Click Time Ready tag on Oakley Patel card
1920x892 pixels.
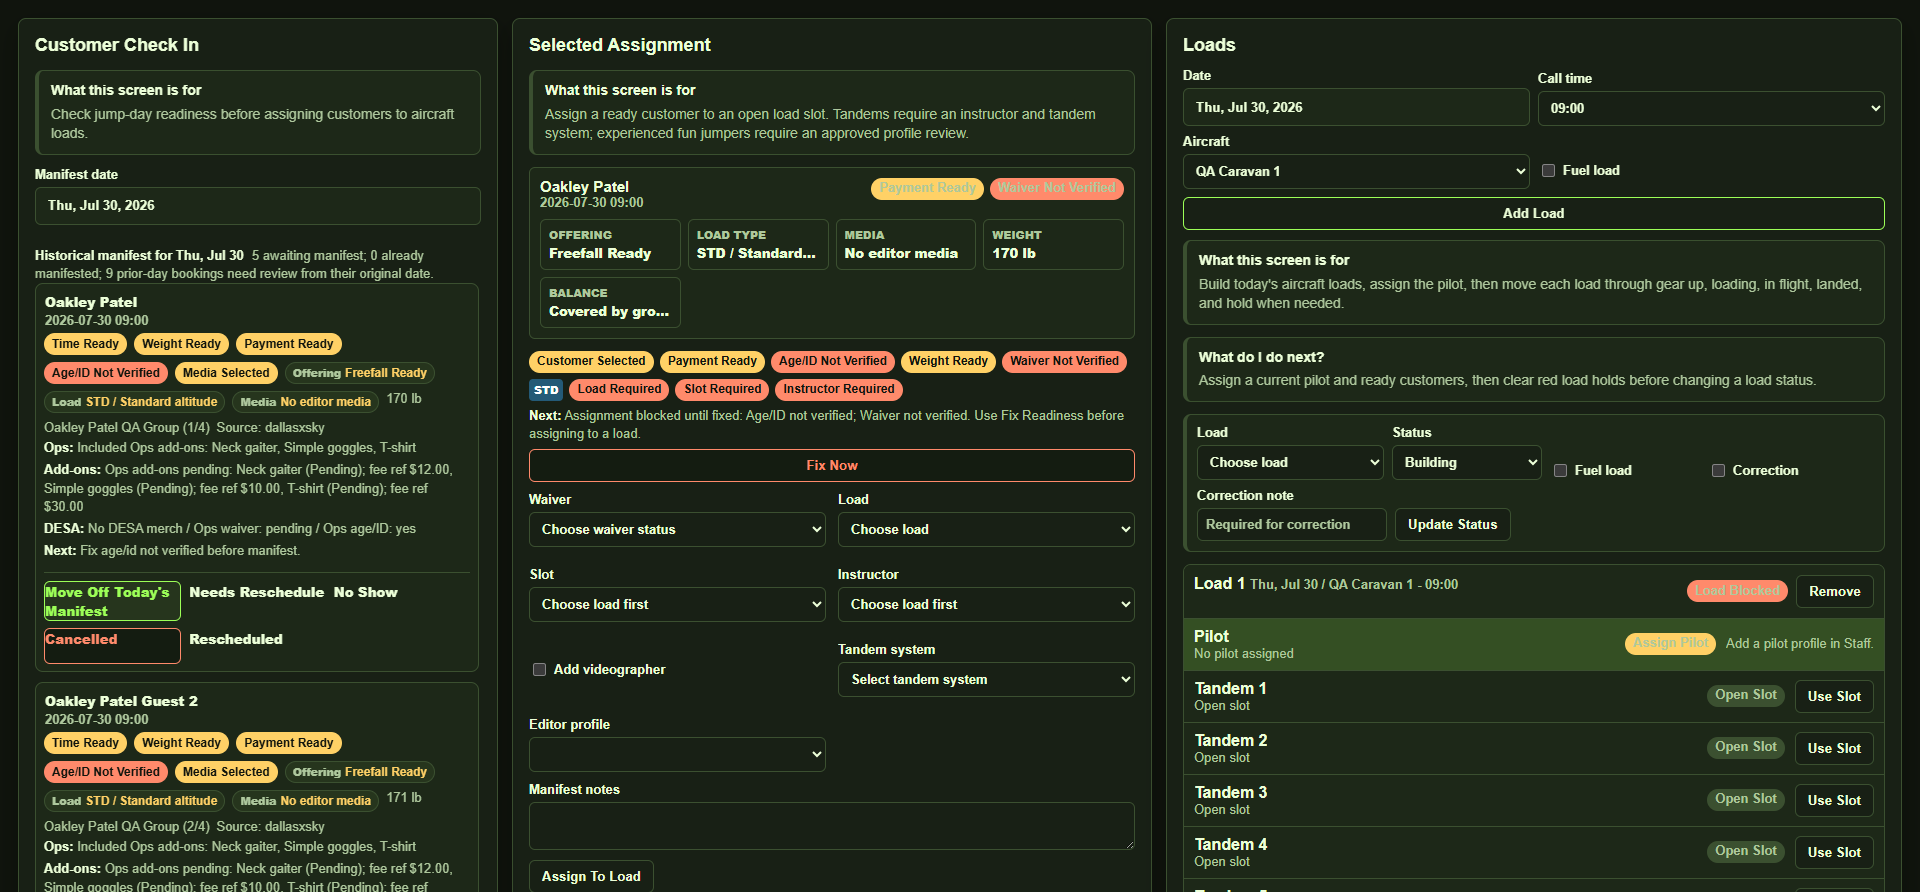(85, 344)
